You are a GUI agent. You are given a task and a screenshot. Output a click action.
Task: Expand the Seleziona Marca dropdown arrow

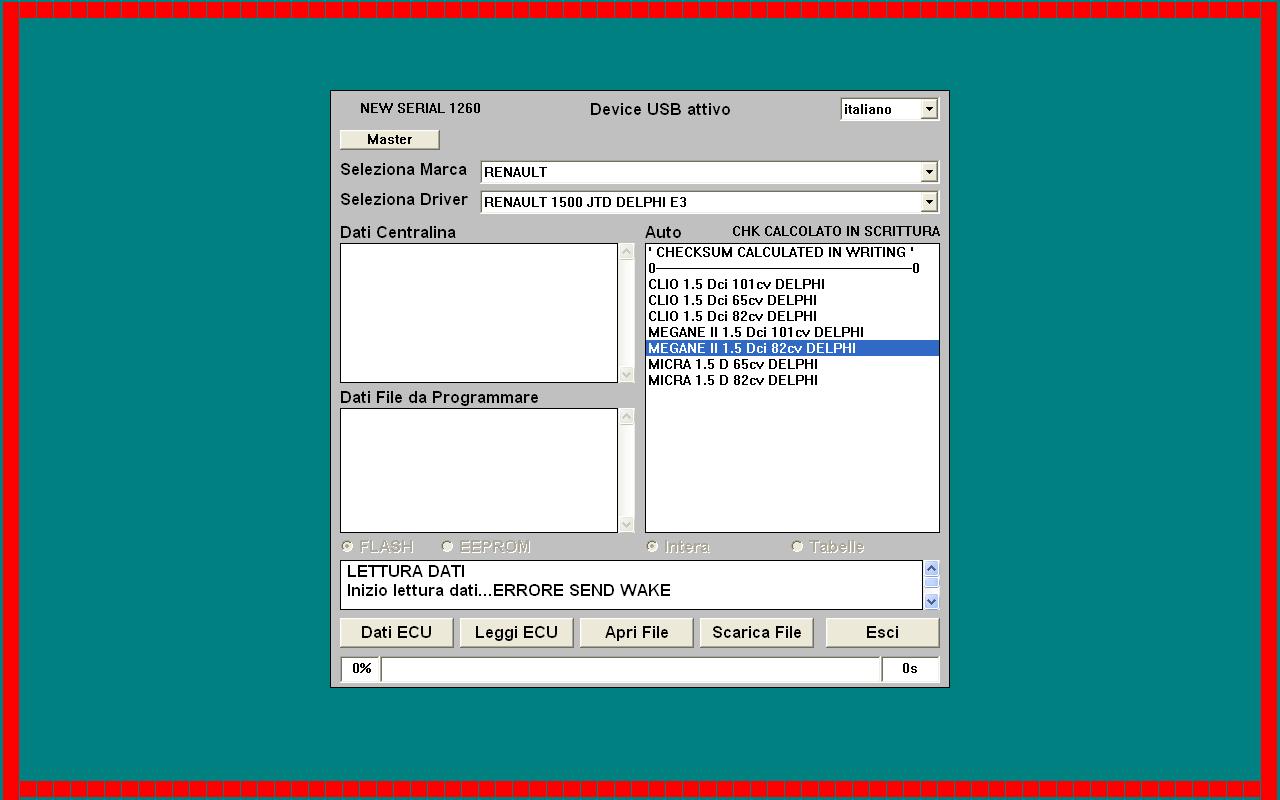(929, 172)
